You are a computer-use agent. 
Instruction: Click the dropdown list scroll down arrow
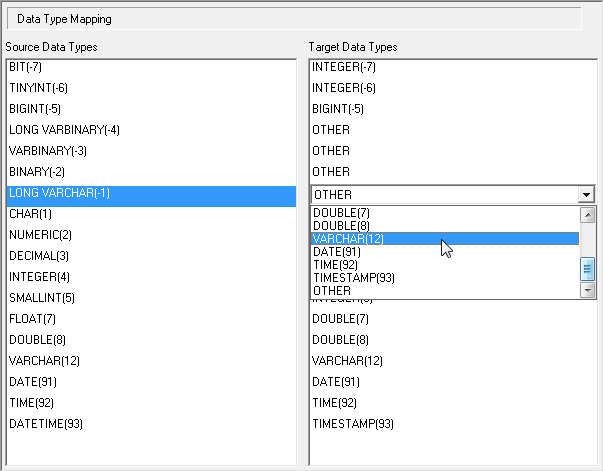[588, 290]
